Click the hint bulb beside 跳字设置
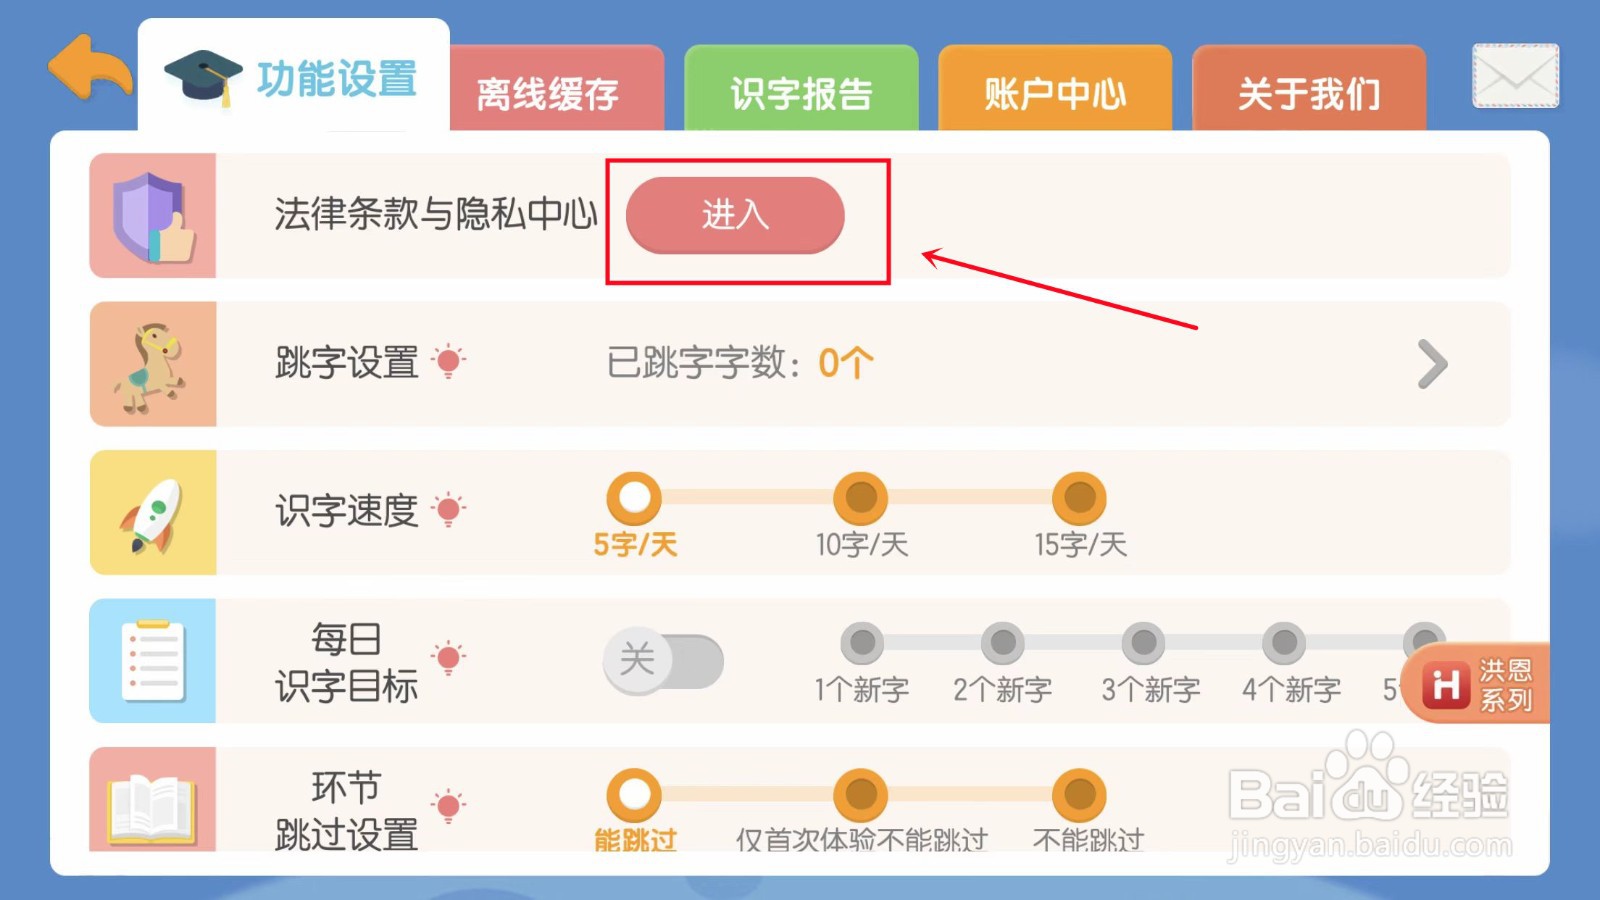The height and width of the screenshot is (900, 1600). point(449,361)
